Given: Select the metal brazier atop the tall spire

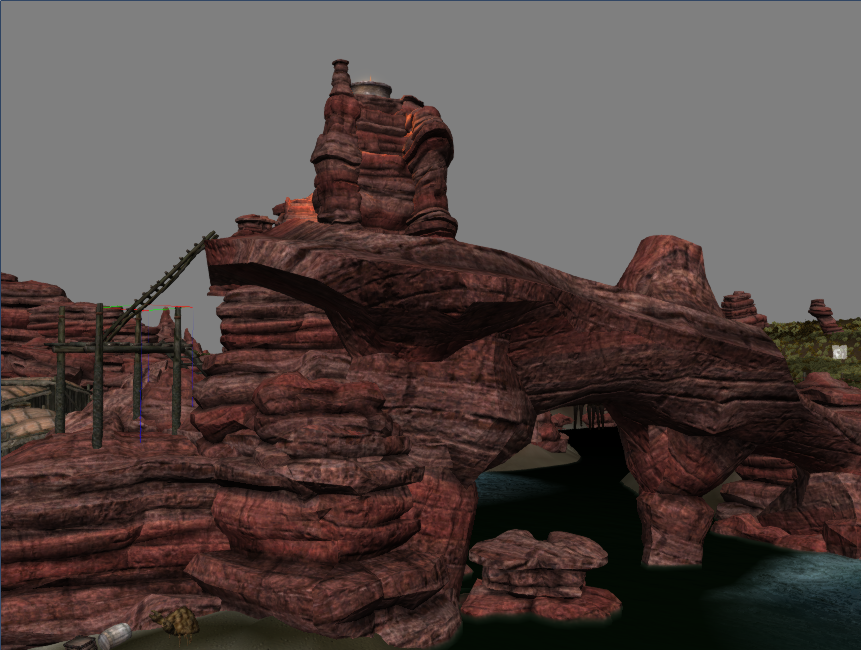Looking at the screenshot, I should pyautogui.click(x=372, y=88).
